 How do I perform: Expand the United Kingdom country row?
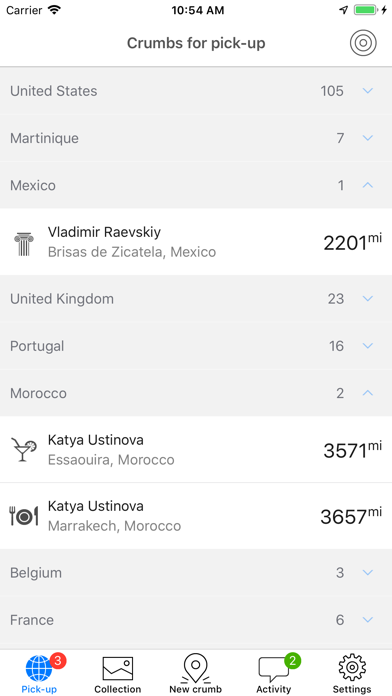point(196,299)
